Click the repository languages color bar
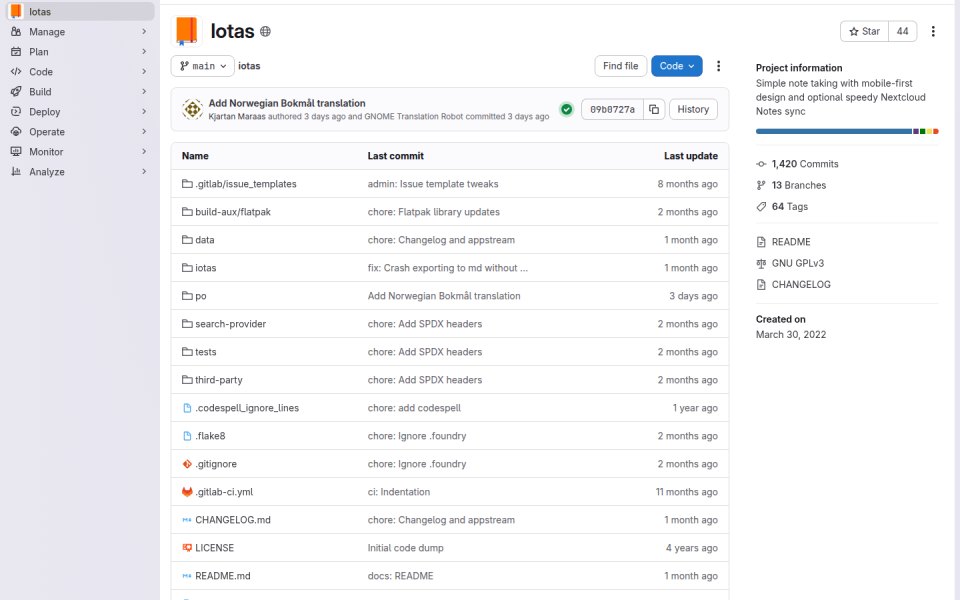 pos(847,131)
